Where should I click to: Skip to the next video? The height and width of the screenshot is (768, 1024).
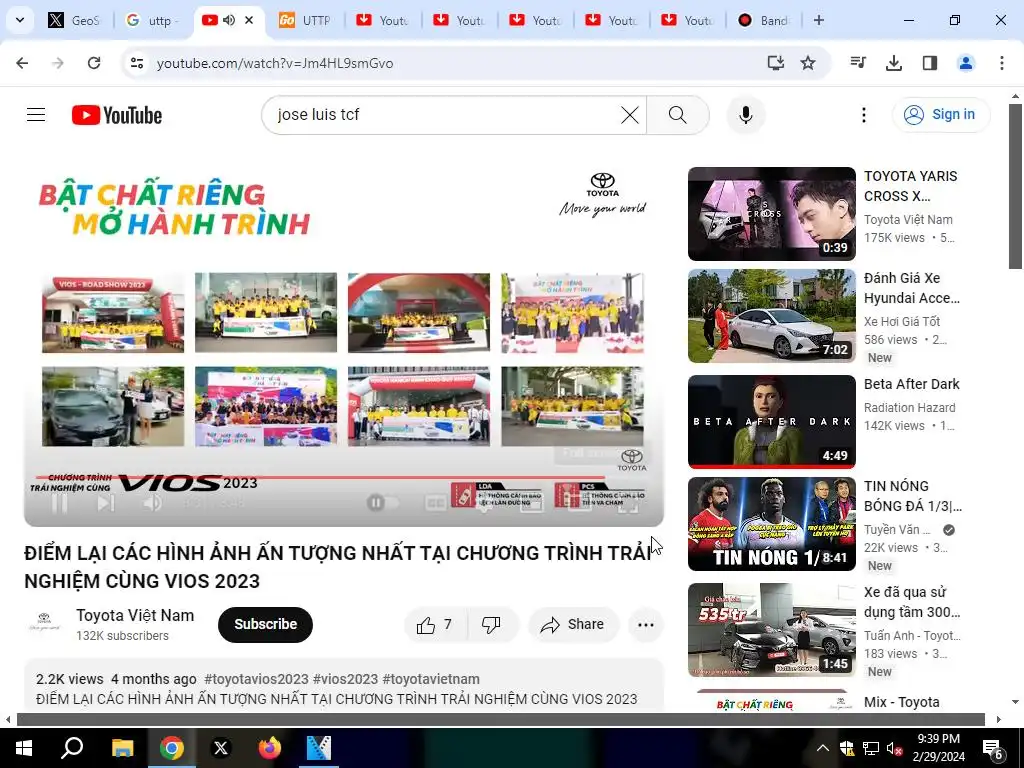[106, 502]
